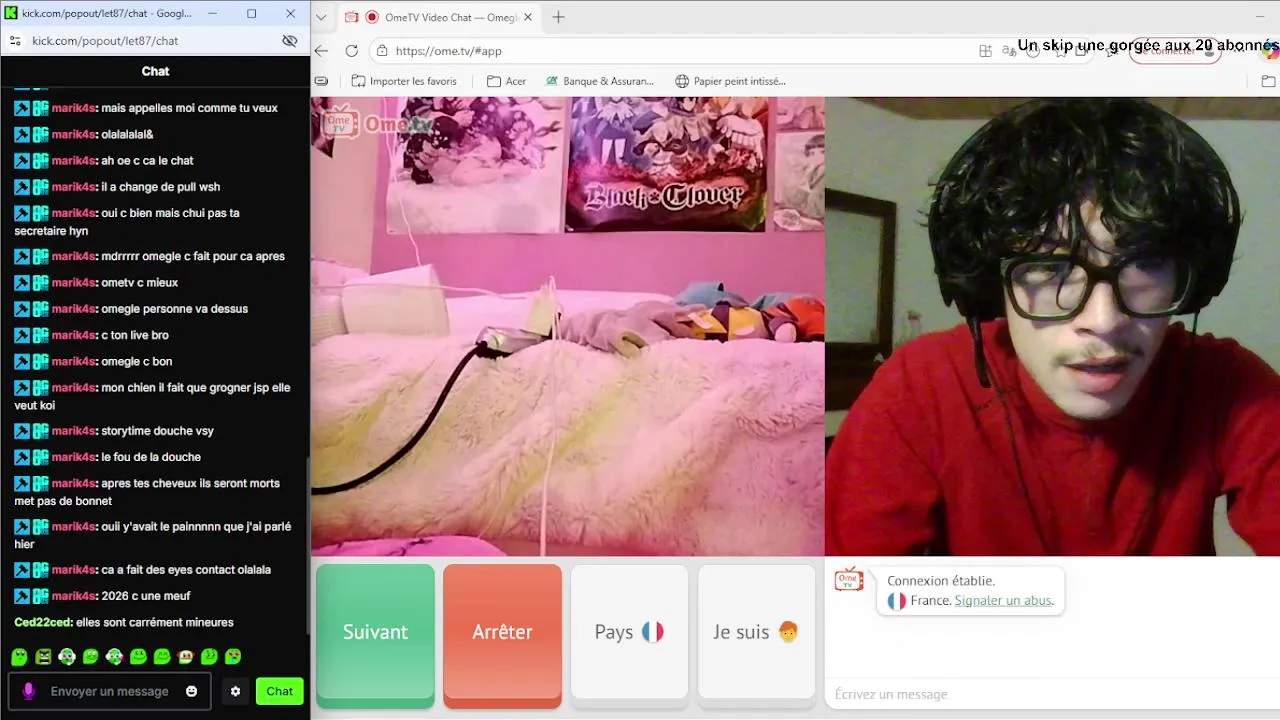Click 'ah oe c ca le chat' message

point(147,160)
